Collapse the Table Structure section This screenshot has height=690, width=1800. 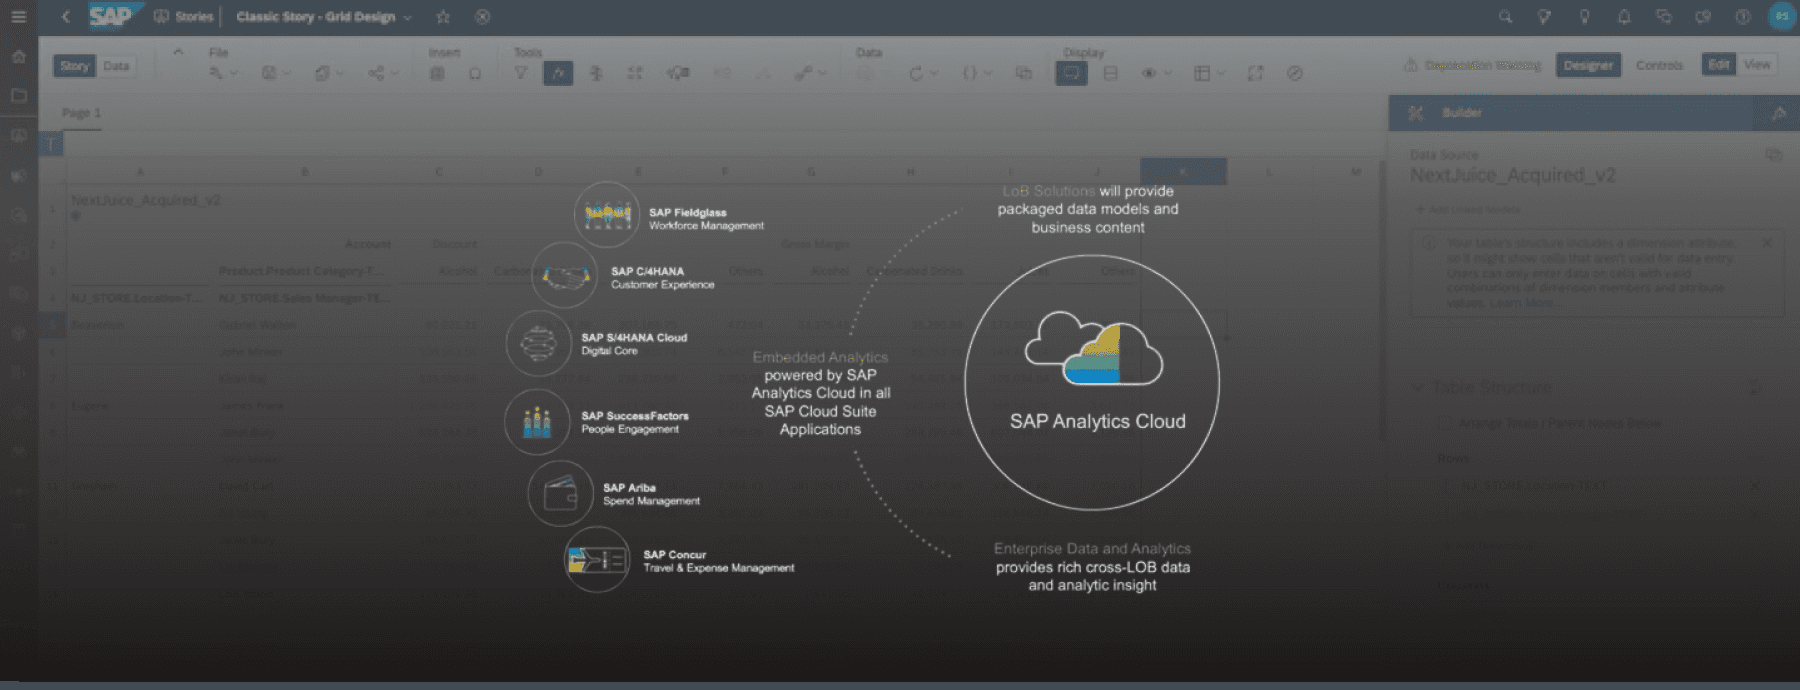pyautogui.click(x=1417, y=387)
